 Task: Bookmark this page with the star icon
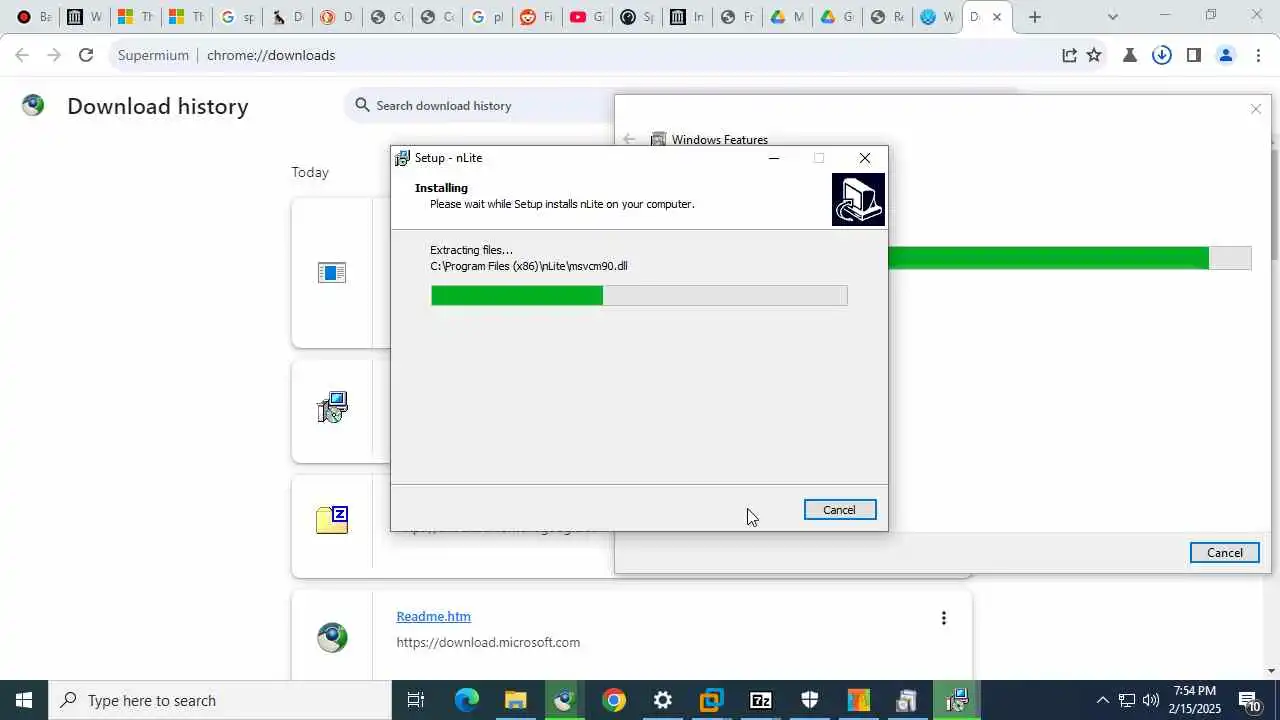(1094, 55)
